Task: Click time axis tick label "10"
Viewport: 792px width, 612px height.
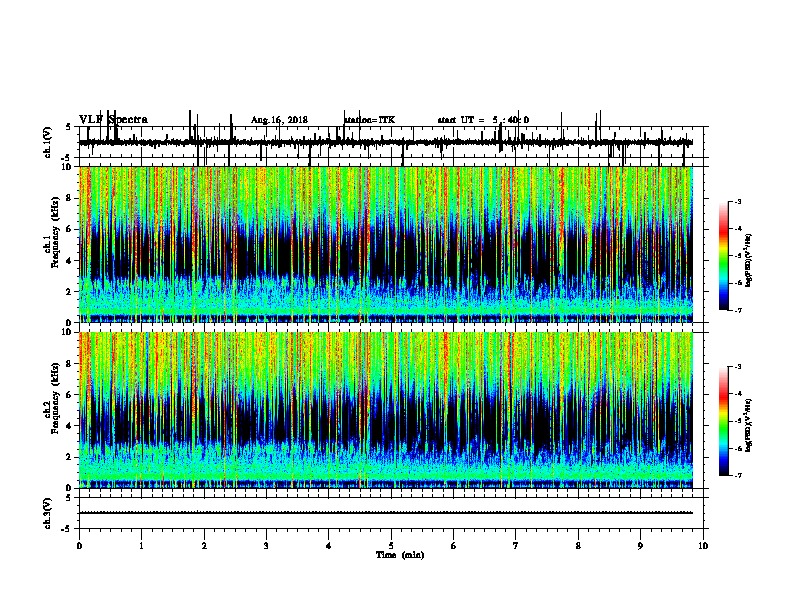Action: [x=703, y=546]
